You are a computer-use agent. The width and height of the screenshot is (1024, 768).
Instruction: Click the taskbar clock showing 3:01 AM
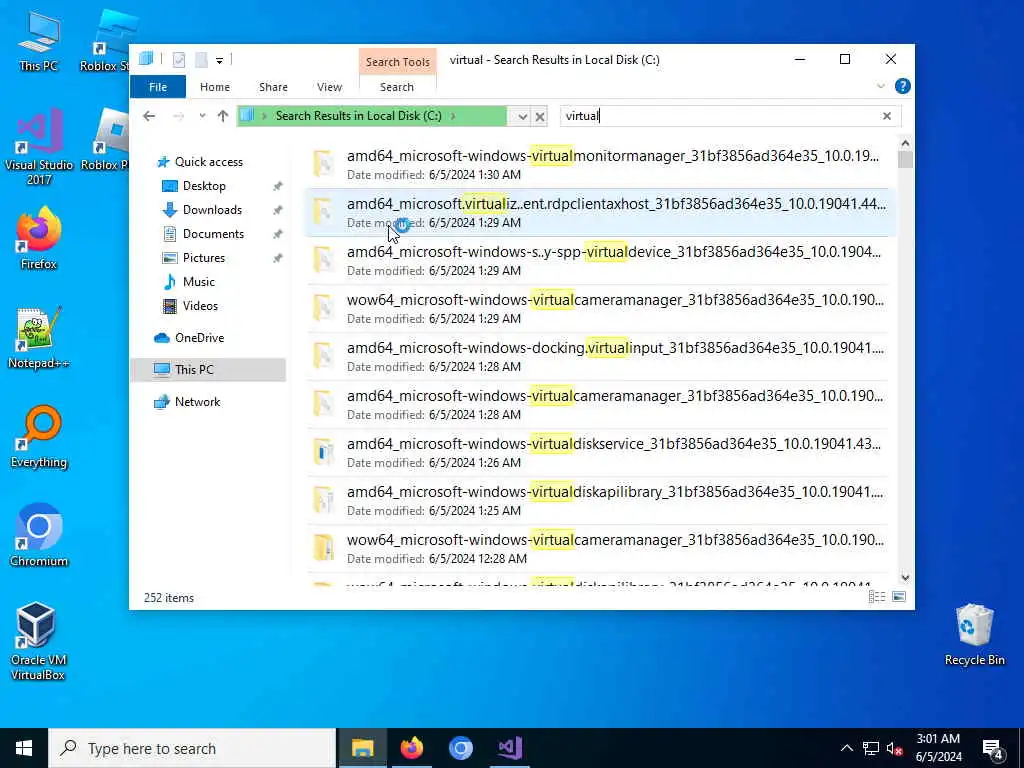click(938, 748)
